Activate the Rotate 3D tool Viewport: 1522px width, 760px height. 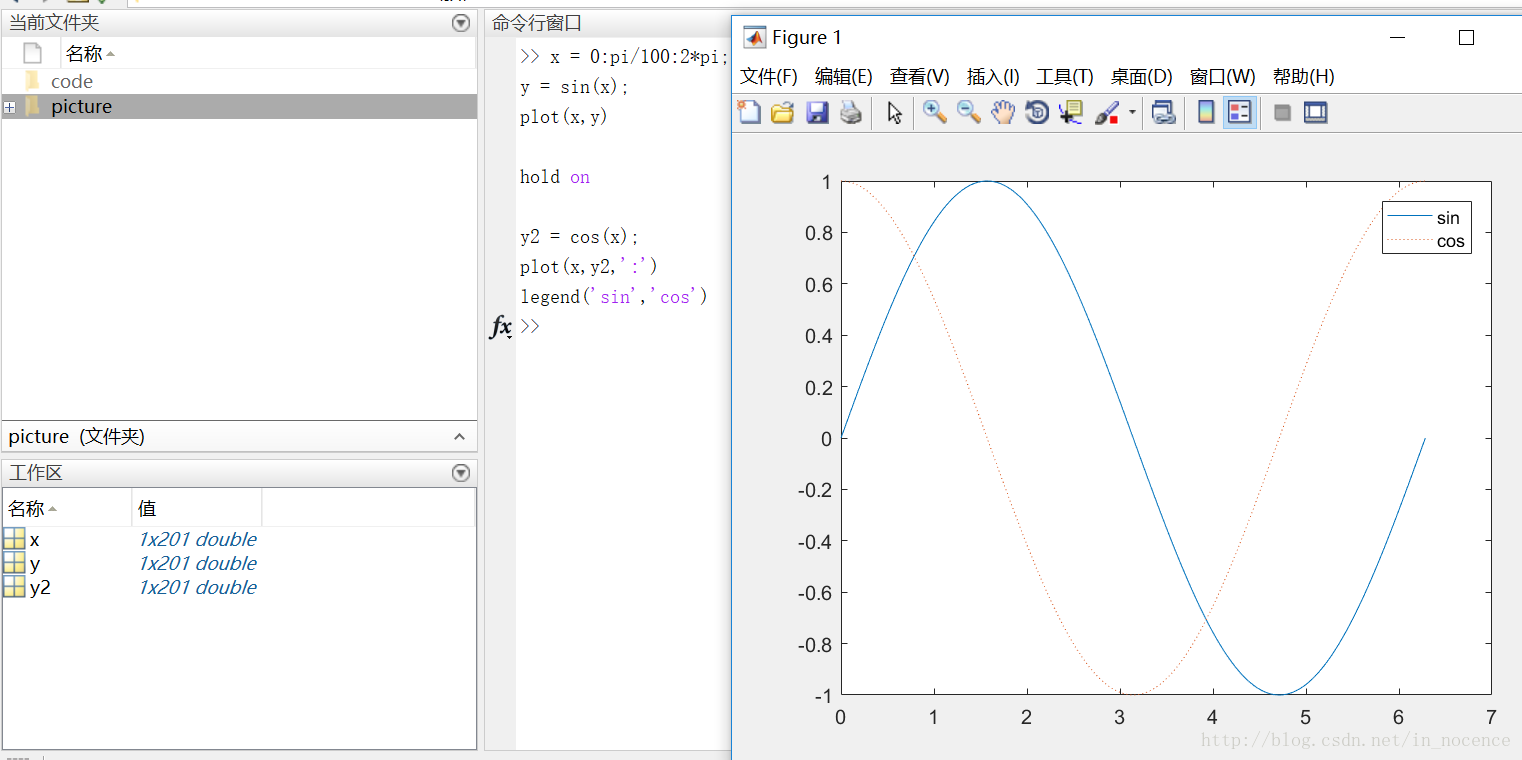[x=1037, y=113]
